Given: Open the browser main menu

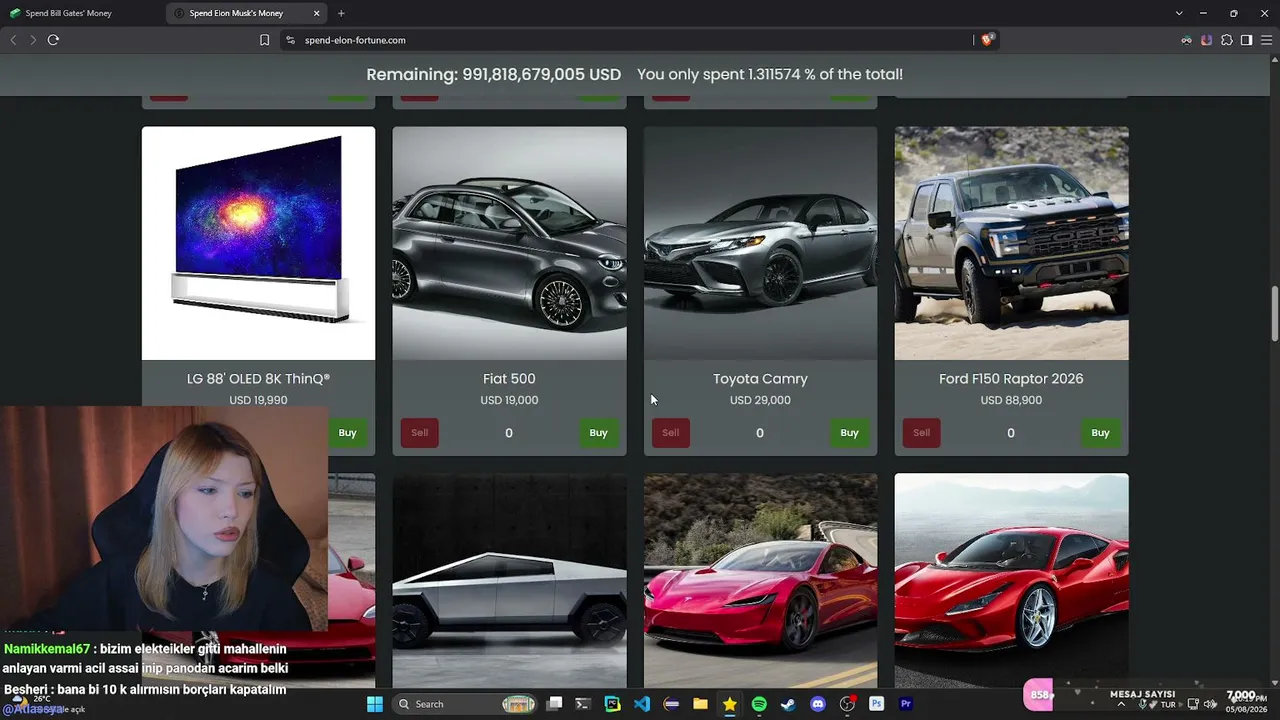Looking at the screenshot, I should pyautogui.click(x=1266, y=40).
